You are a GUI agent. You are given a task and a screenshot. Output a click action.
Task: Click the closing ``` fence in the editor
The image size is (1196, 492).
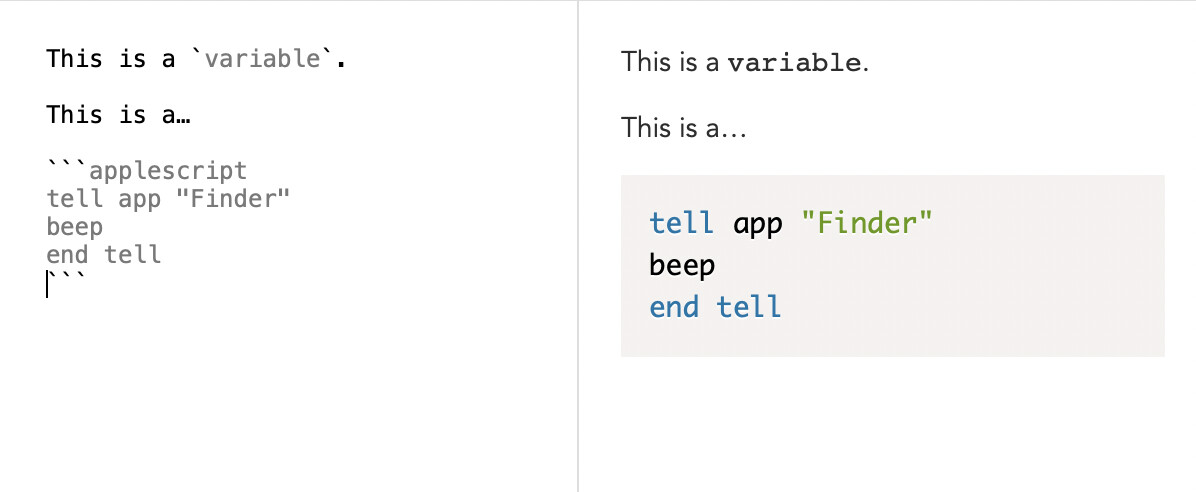66,283
